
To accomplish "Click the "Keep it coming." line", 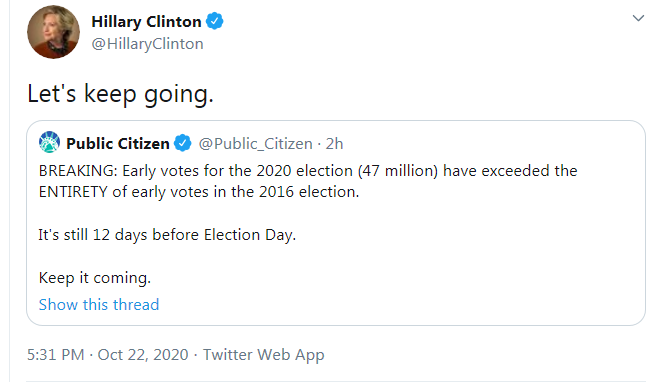I will 95,278.
